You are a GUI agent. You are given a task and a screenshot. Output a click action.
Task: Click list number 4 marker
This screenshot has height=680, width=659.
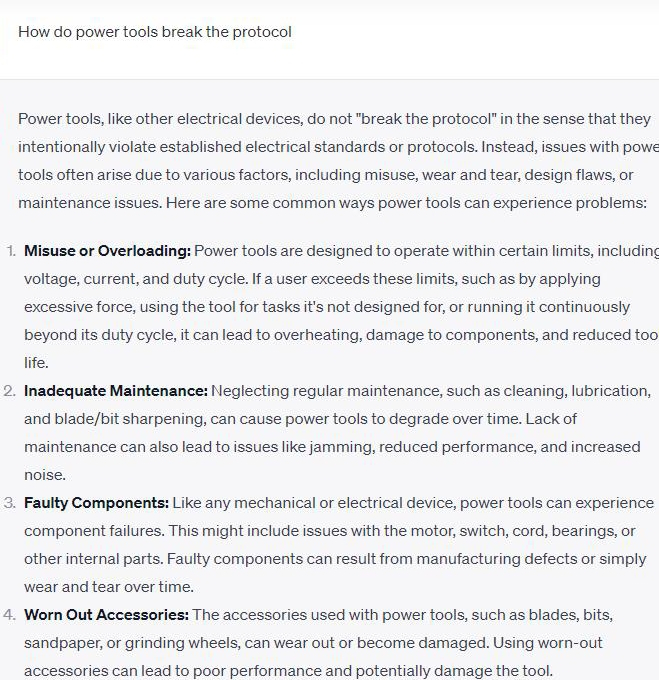click(x=10, y=615)
